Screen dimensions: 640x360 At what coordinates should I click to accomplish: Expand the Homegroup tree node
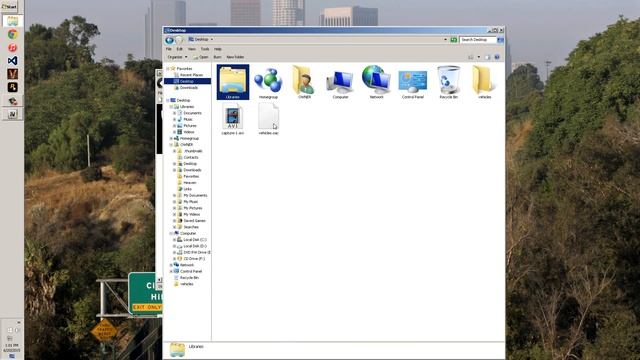coord(171,138)
